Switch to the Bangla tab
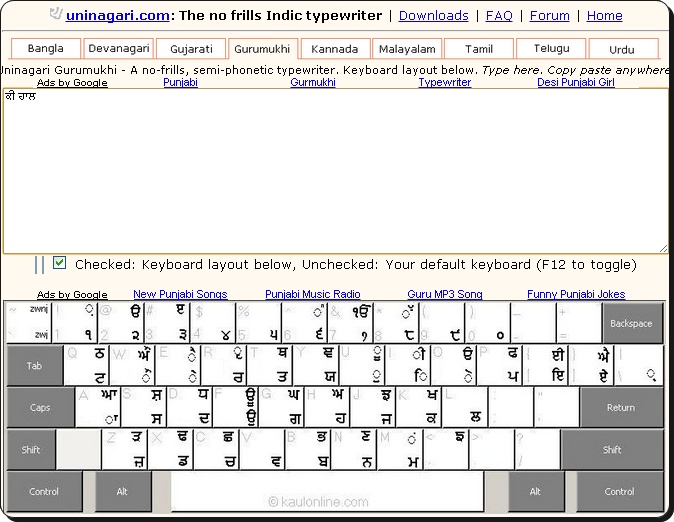The width and height of the screenshot is (674, 522). pos(46,48)
